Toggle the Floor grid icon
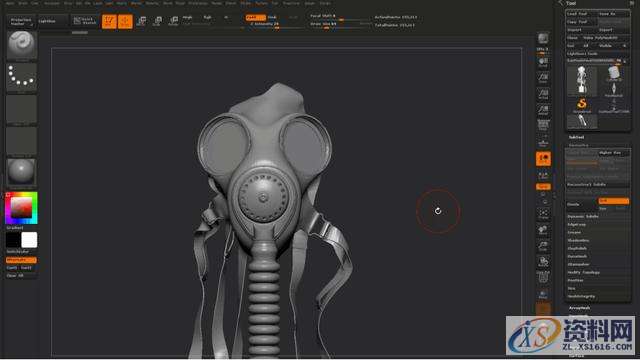Viewport: 640px width, 360px height. point(543,142)
